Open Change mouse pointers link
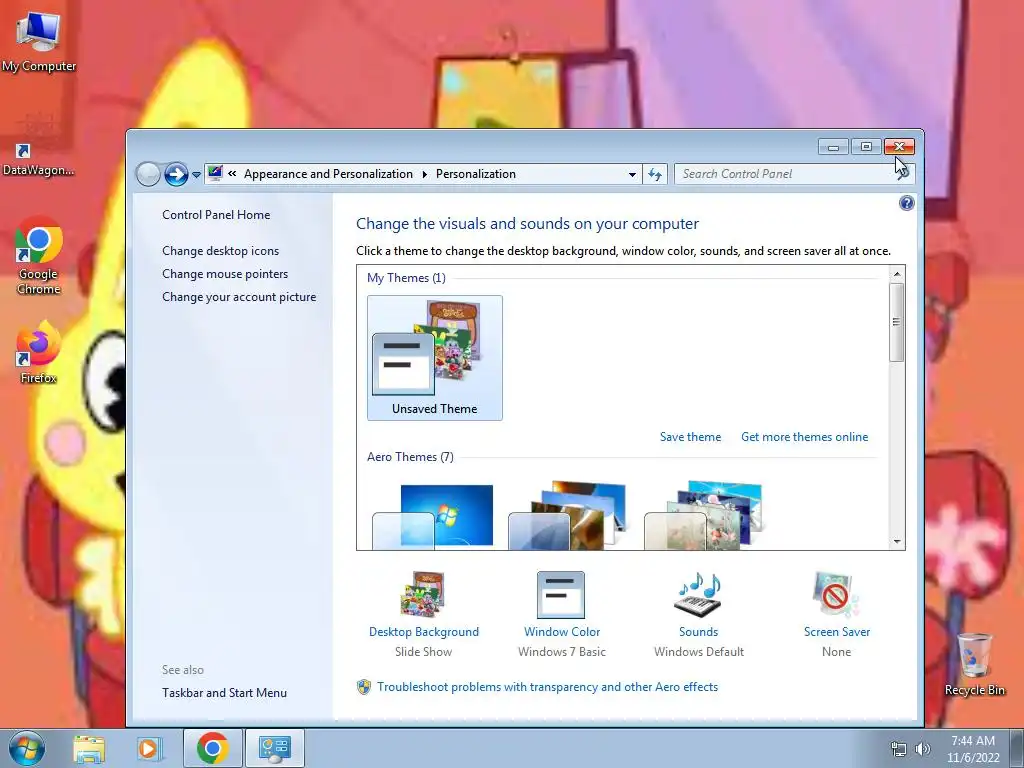 coord(225,274)
